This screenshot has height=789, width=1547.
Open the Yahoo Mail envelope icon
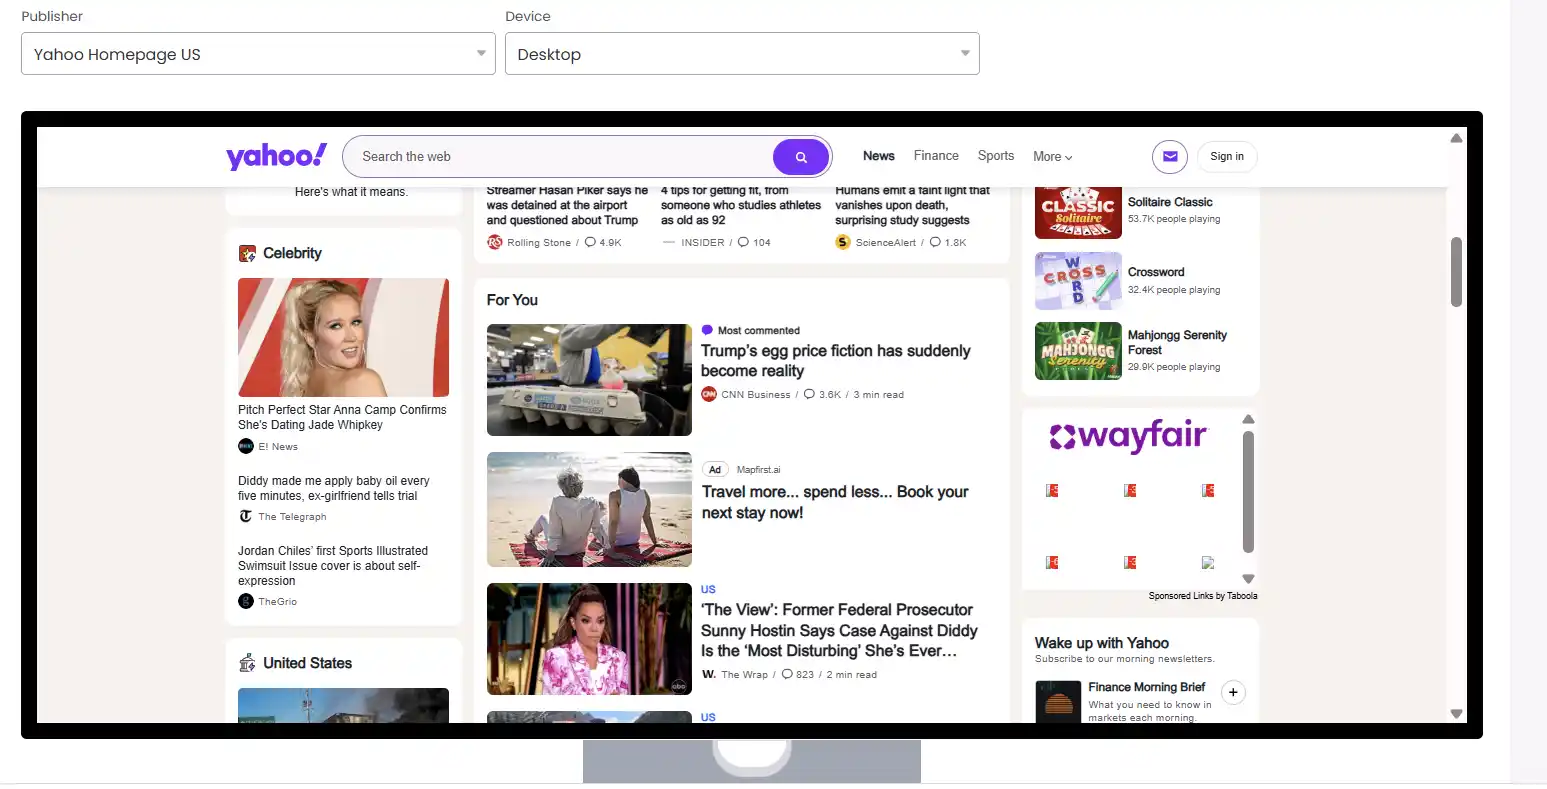[1170, 157]
